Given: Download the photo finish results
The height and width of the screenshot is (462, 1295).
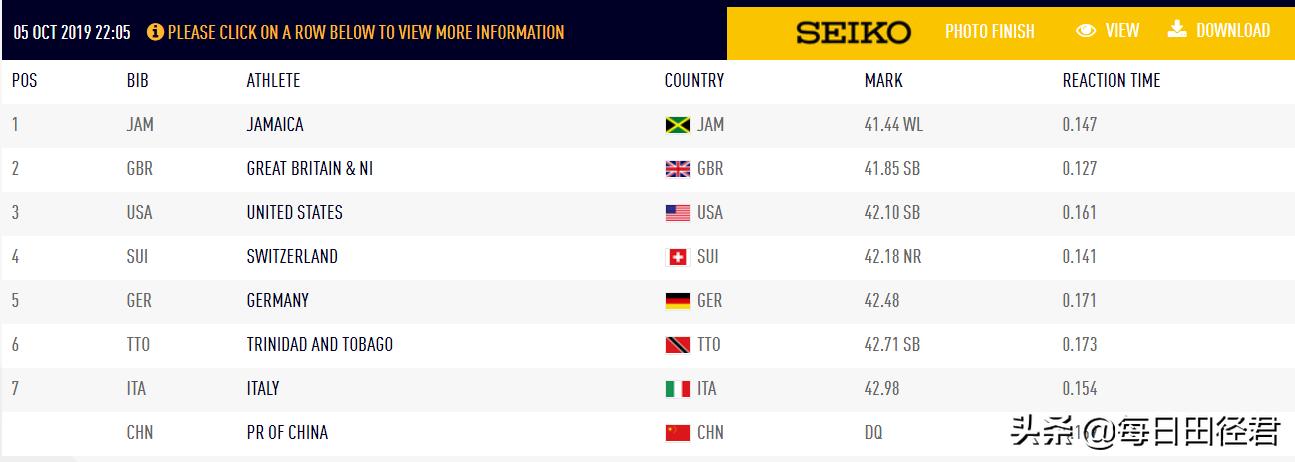Looking at the screenshot, I should coord(1218,30).
